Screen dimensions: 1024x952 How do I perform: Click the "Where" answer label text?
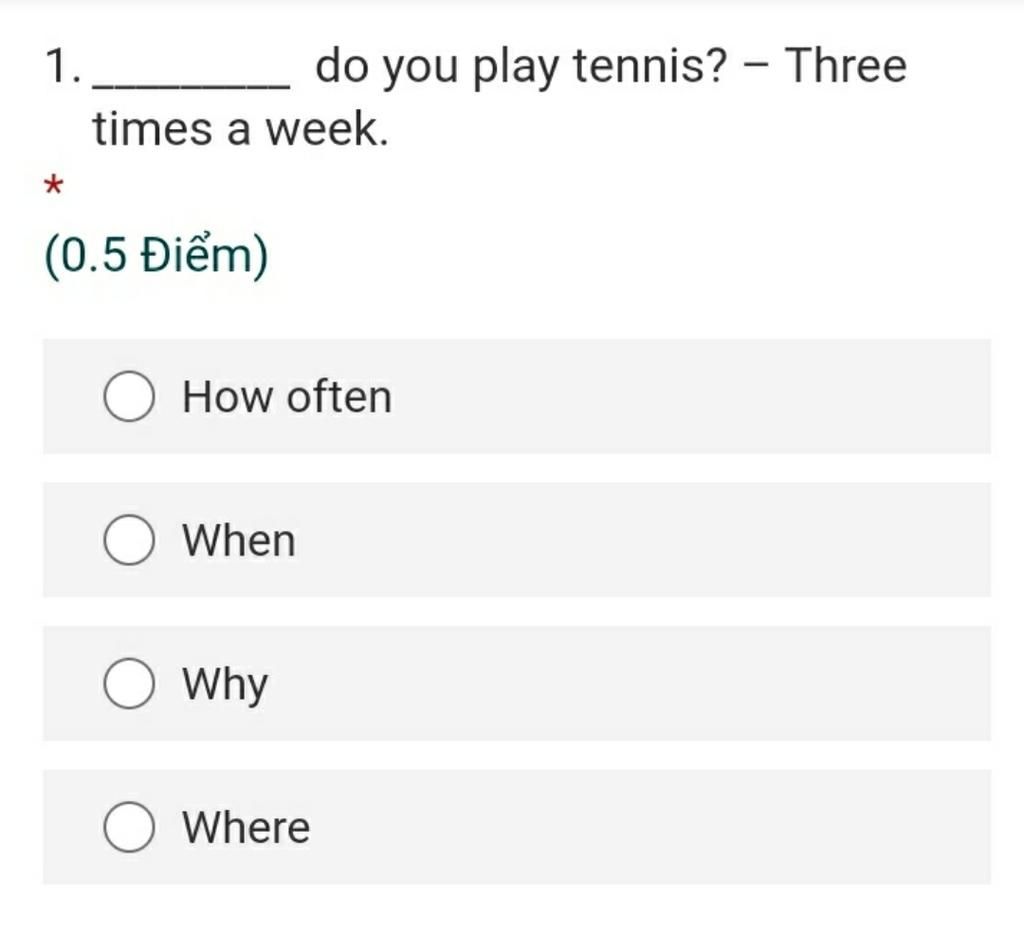click(x=246, y=827)
